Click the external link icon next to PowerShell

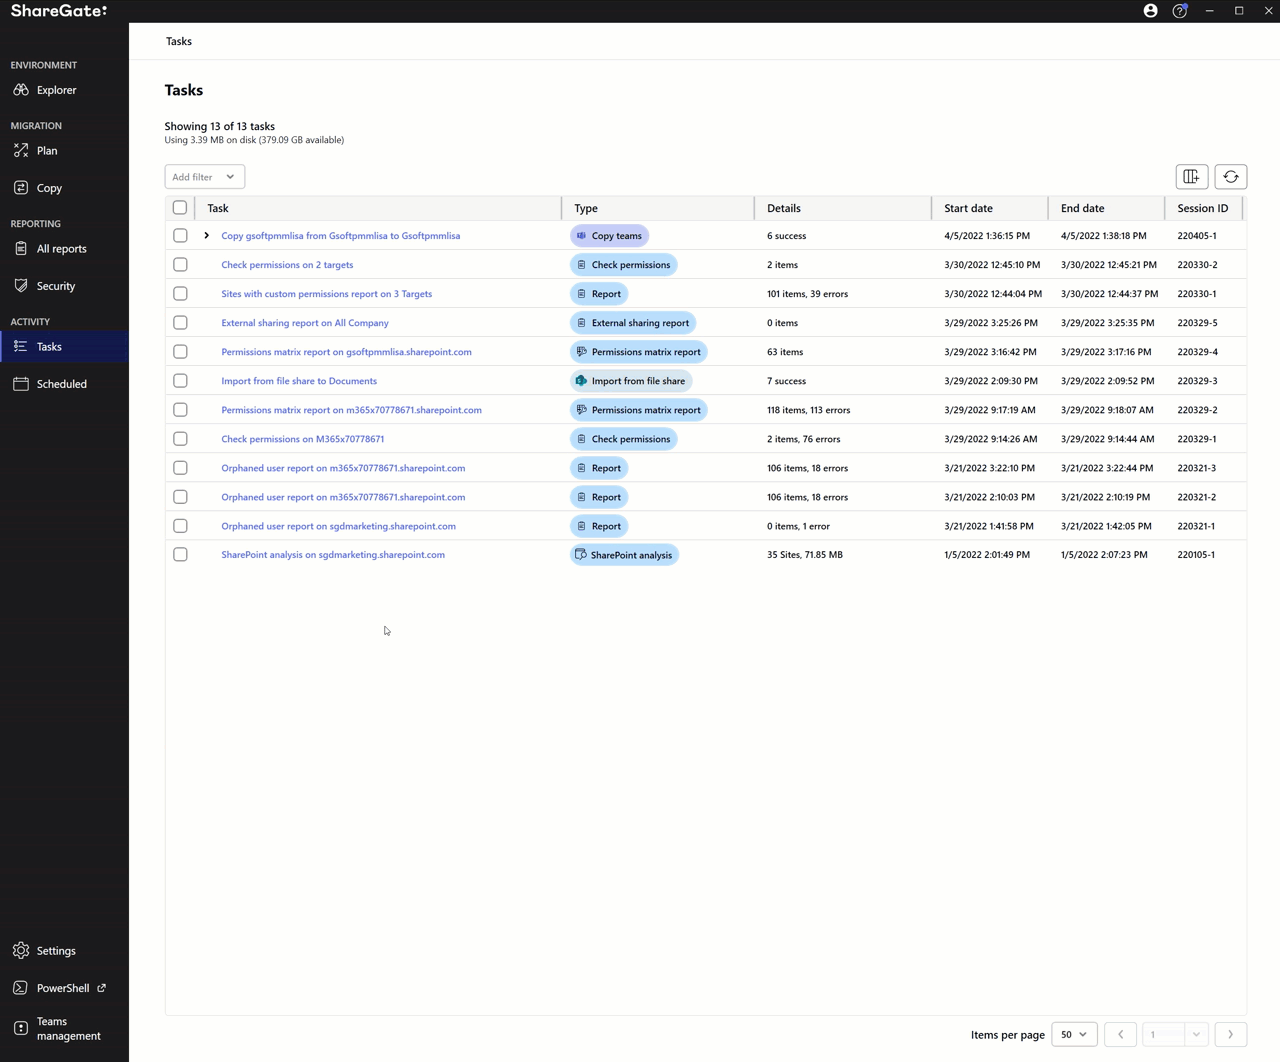pyautogui.click(x=102, y=988)
